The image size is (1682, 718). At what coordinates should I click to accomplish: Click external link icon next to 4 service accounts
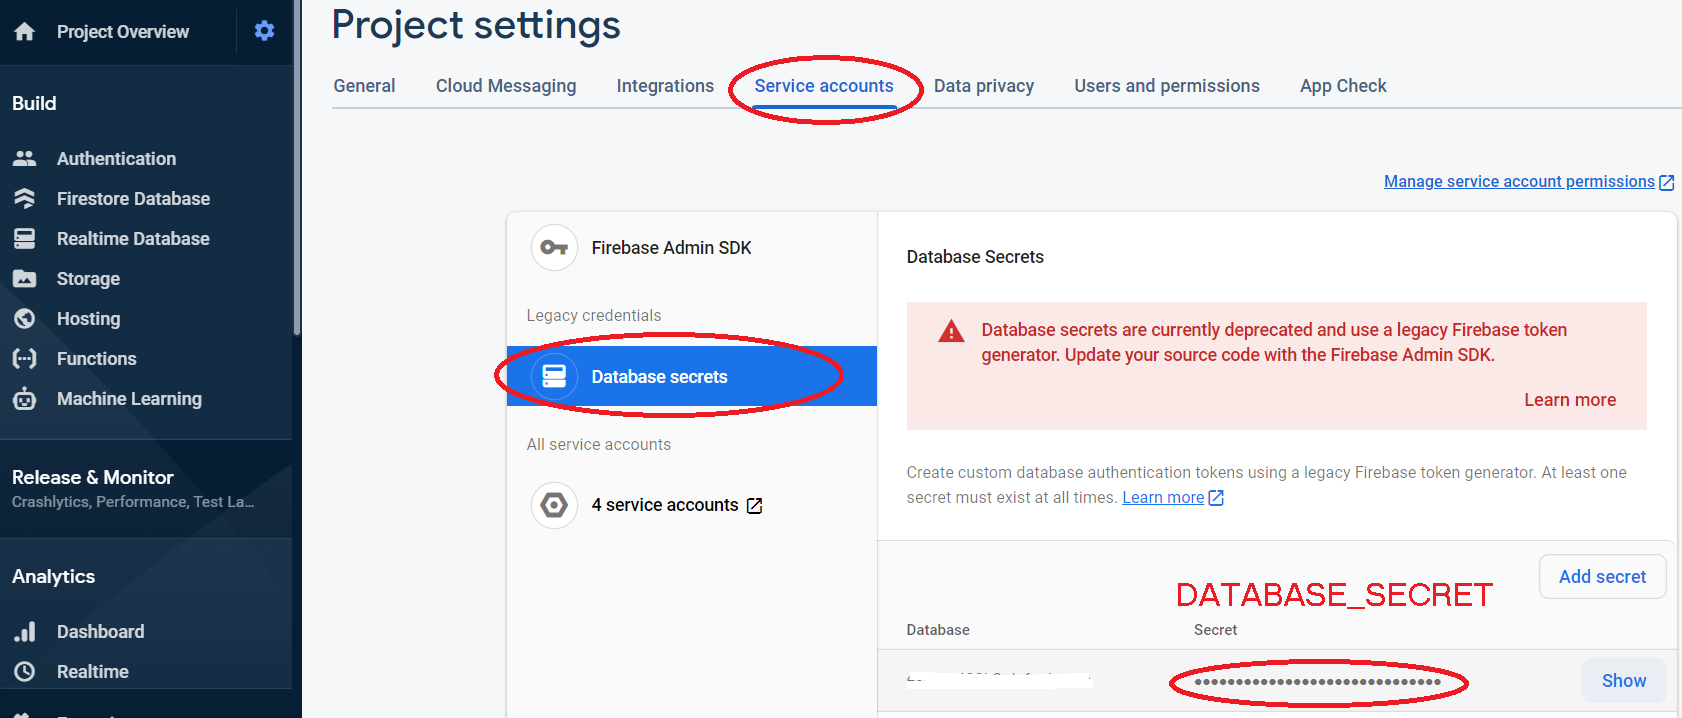[754, 506]
